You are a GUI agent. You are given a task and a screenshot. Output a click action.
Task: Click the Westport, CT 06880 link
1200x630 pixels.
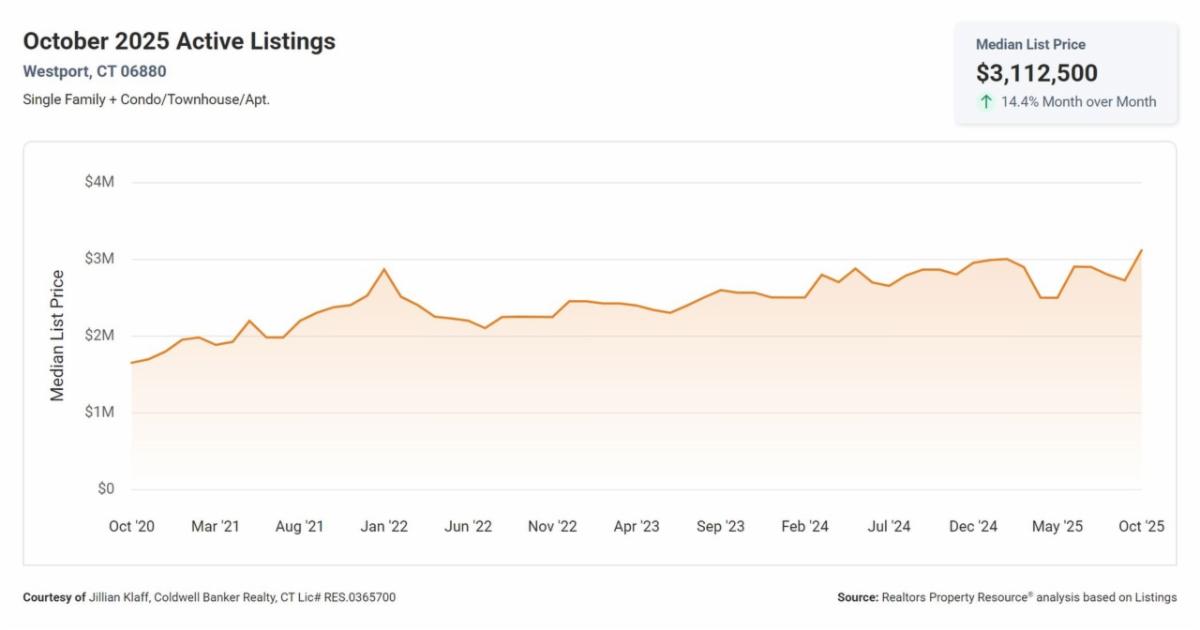tap(94, 71)
